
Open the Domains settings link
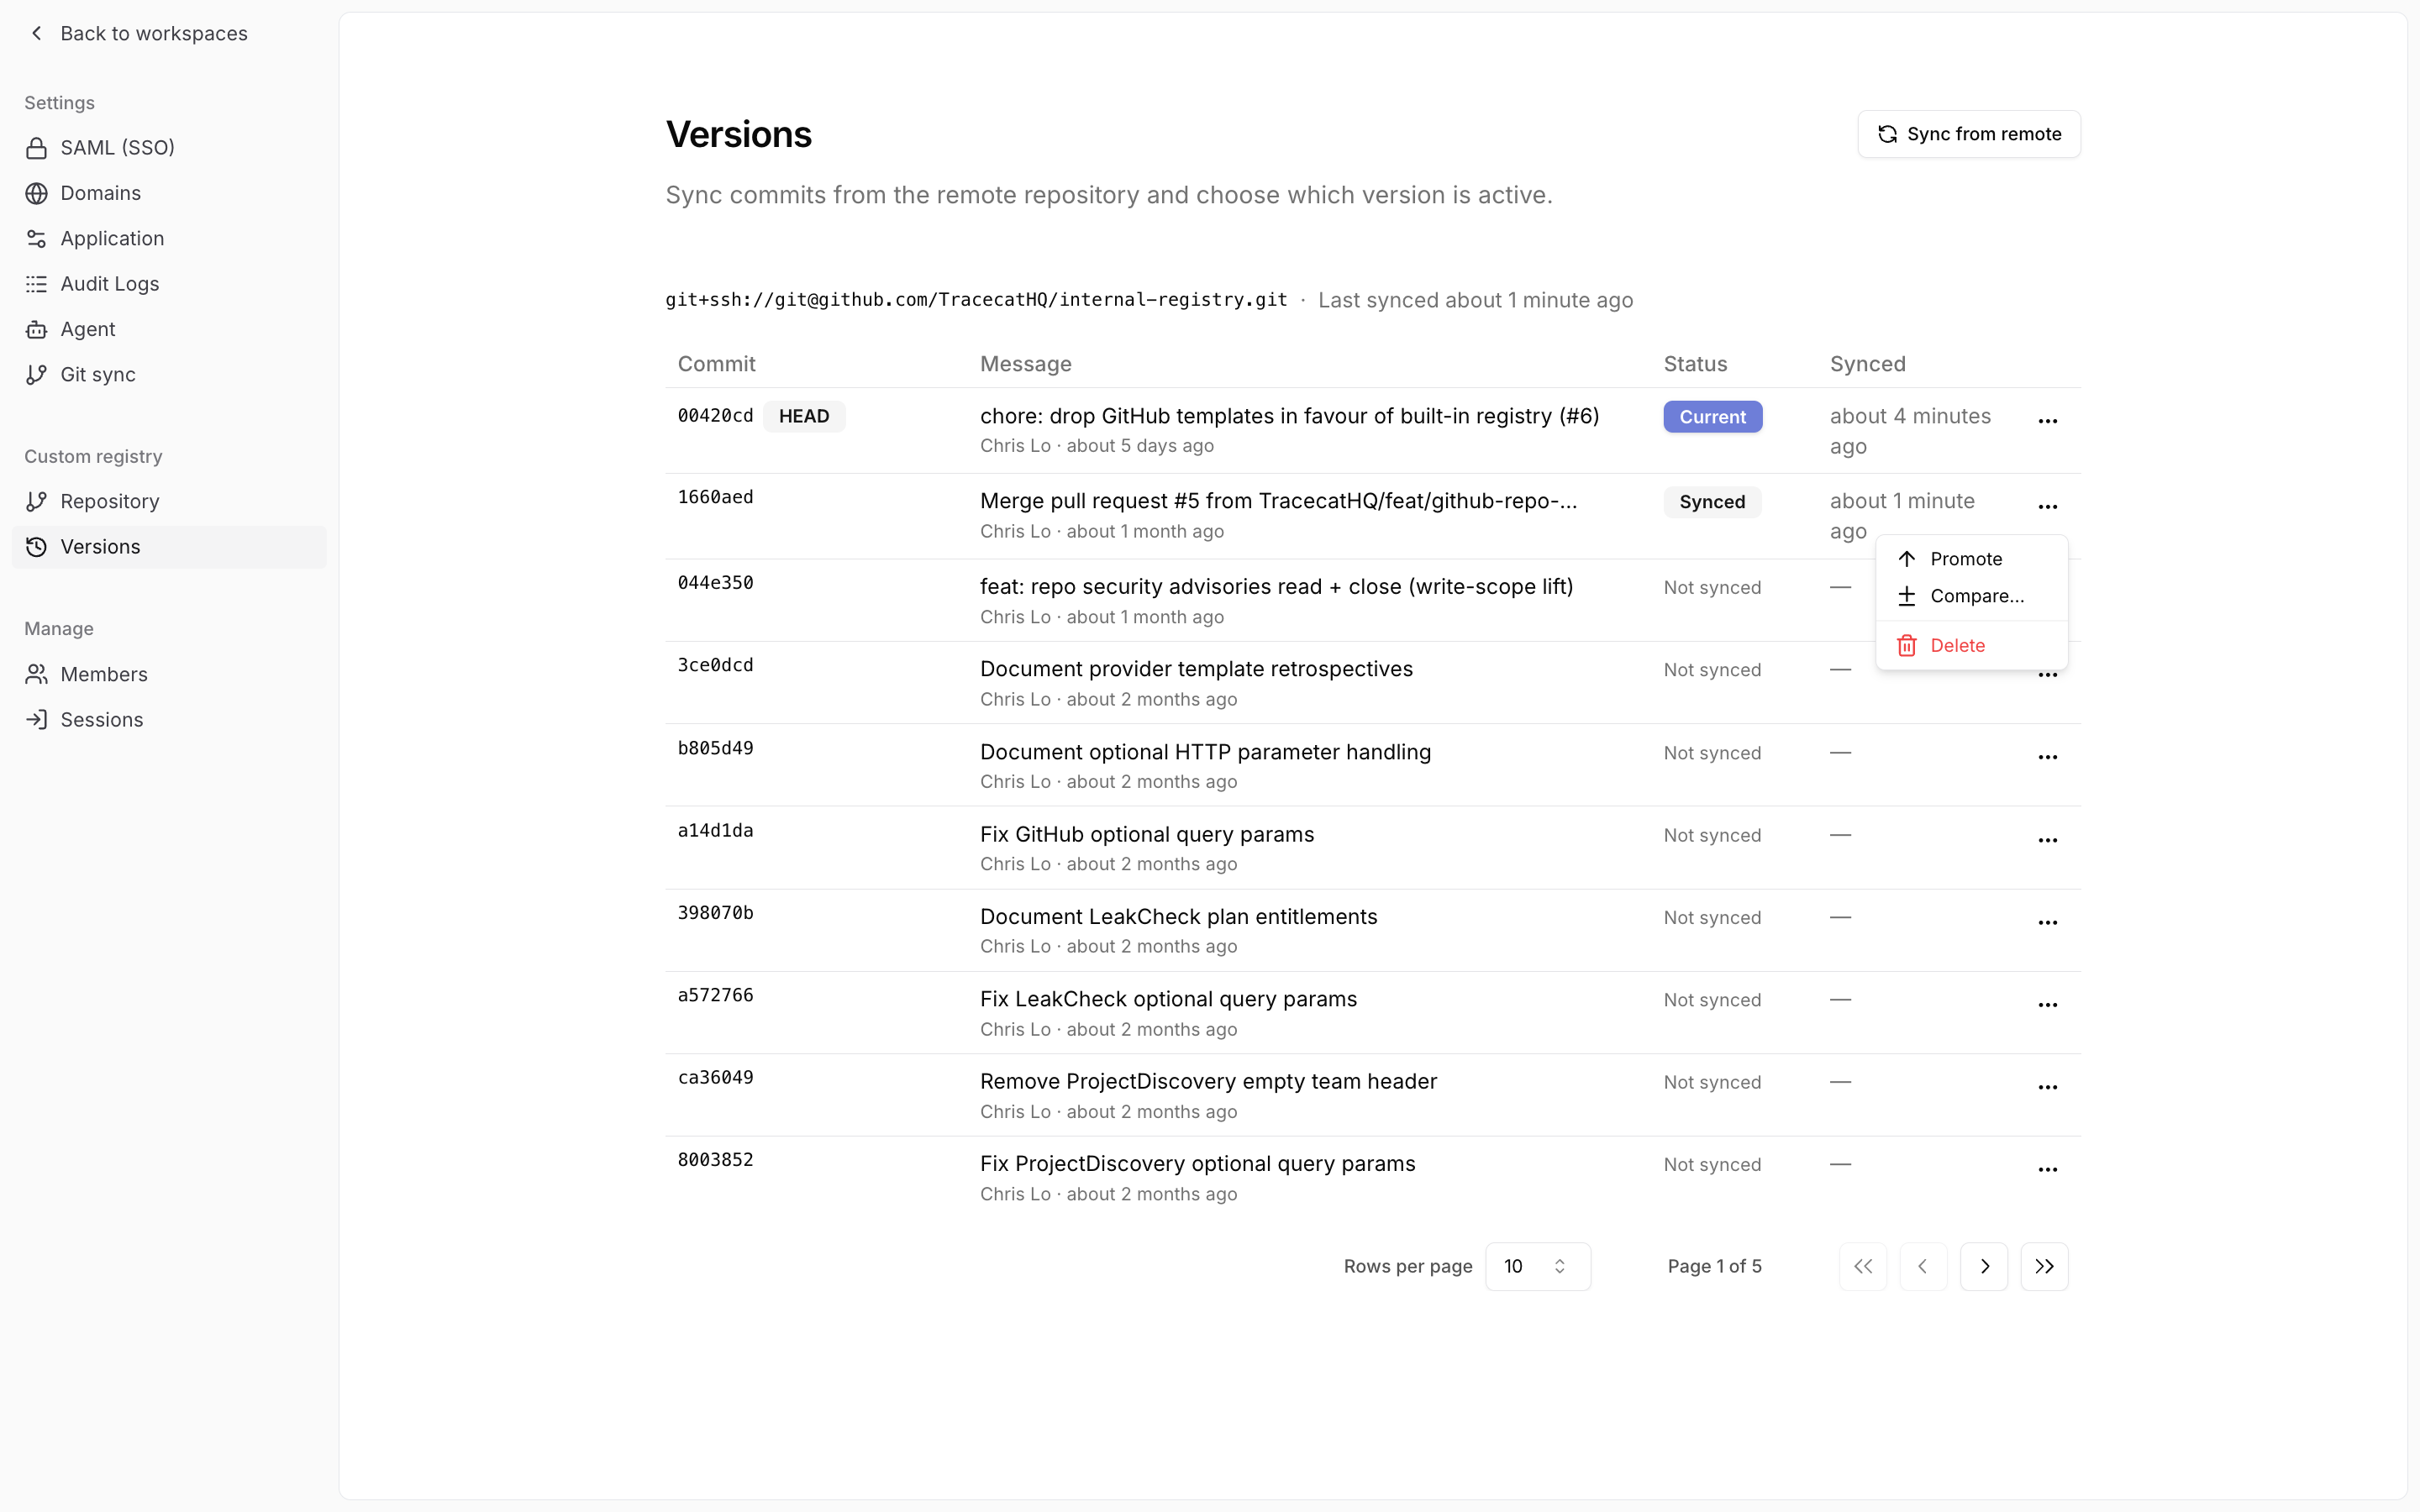pyautogui.click(x=169, y=193)
